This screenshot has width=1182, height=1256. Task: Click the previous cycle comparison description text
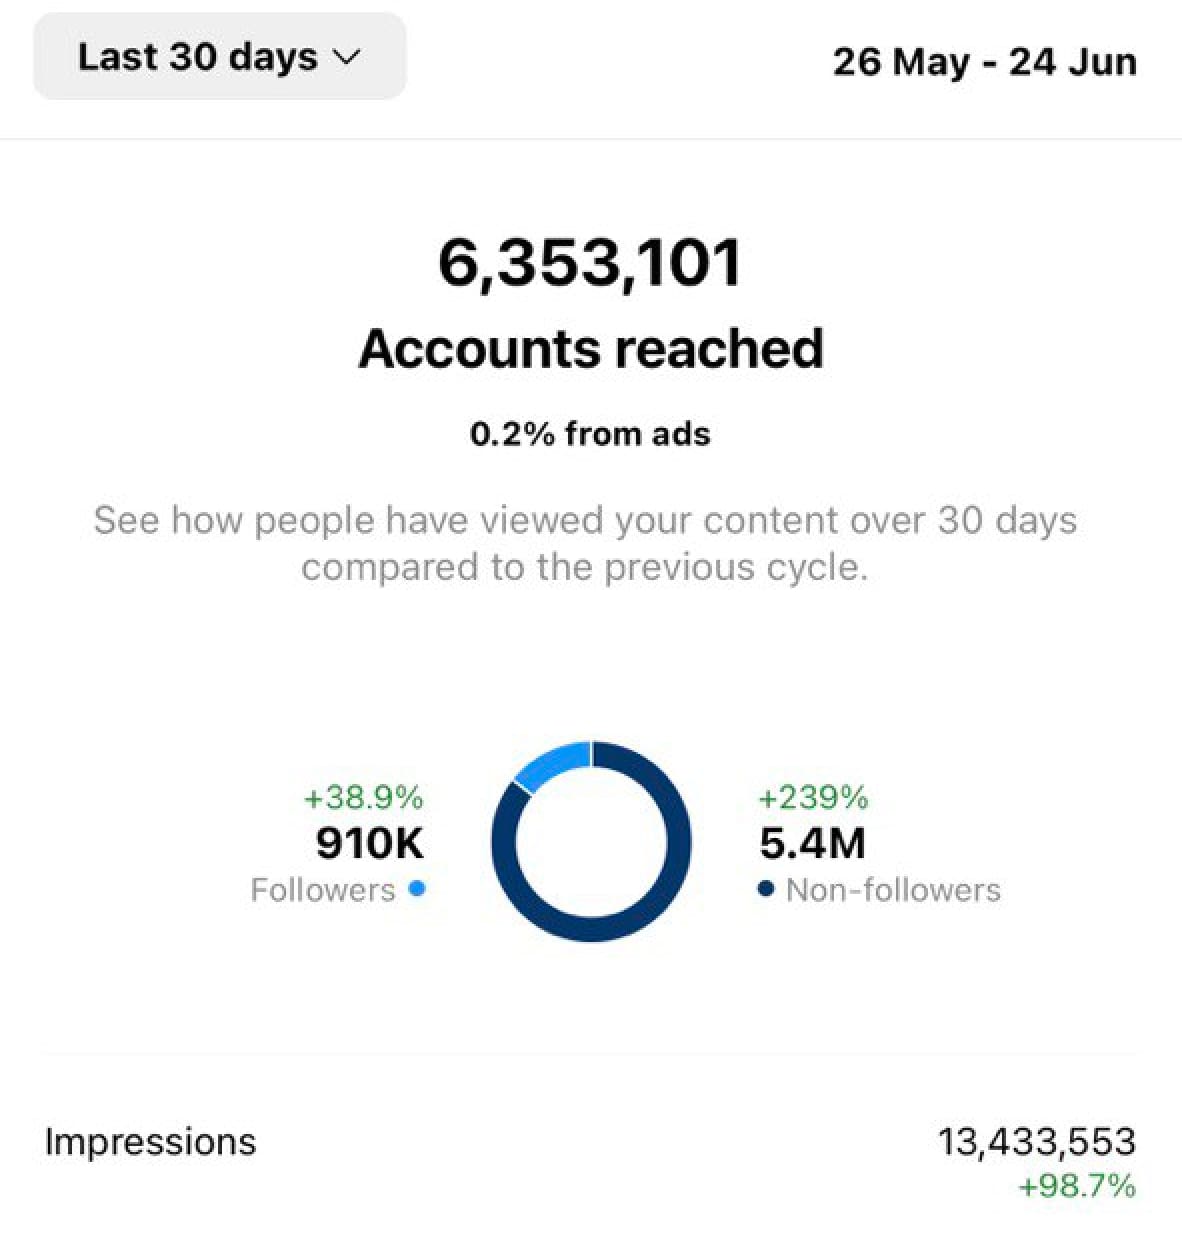[586, 543]
